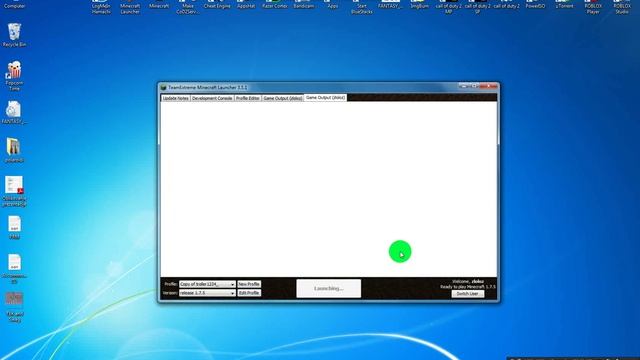The width and height of the screenshot is (640, 360).
Task: Click the Switch User button
Action: point(468,294)
